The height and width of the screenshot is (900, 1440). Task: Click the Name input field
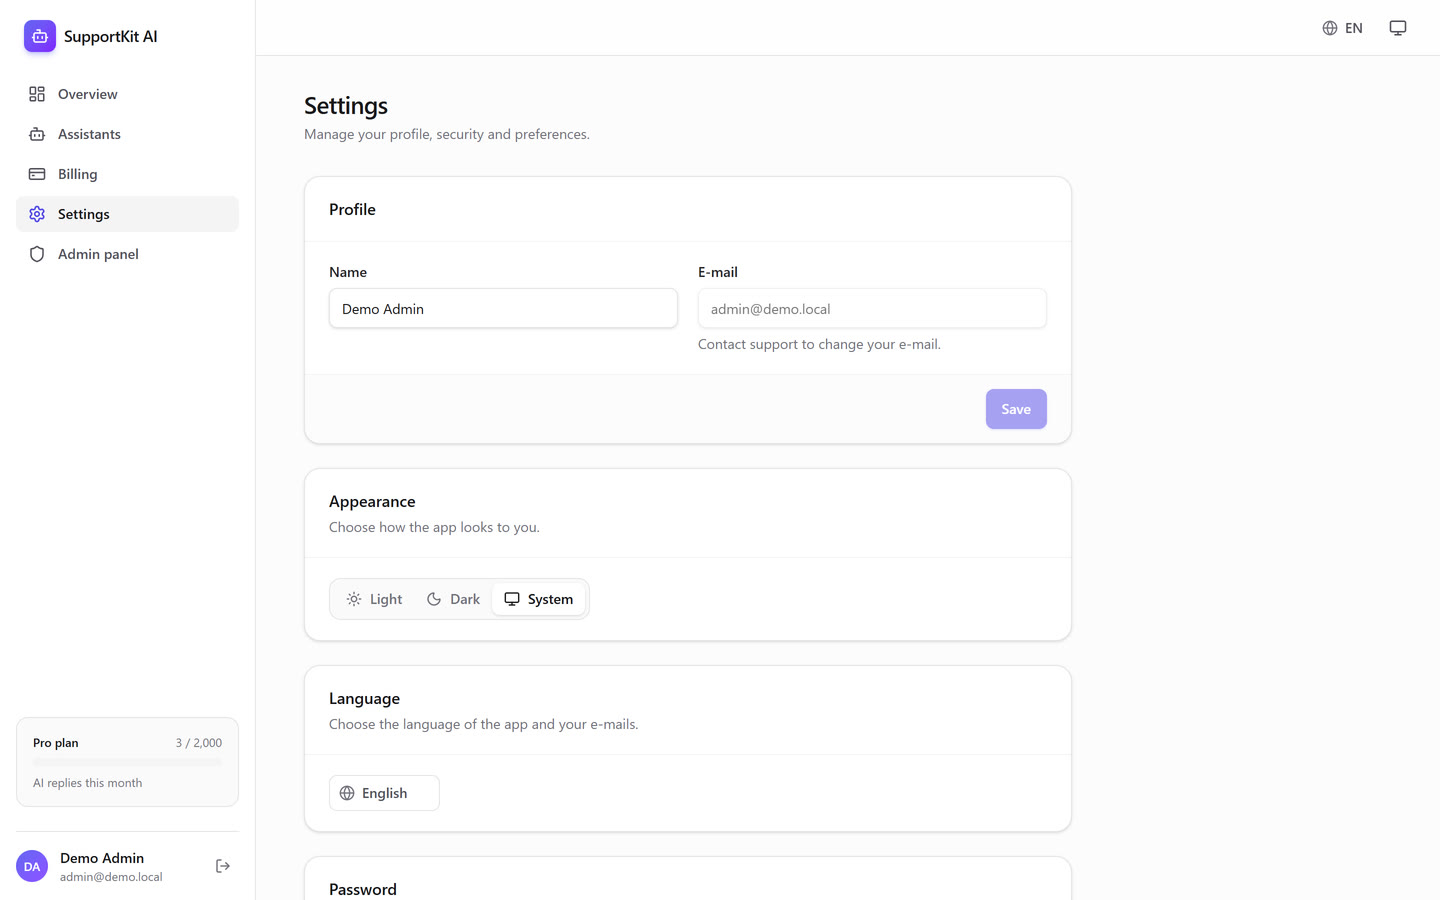(x=503, y=308)
